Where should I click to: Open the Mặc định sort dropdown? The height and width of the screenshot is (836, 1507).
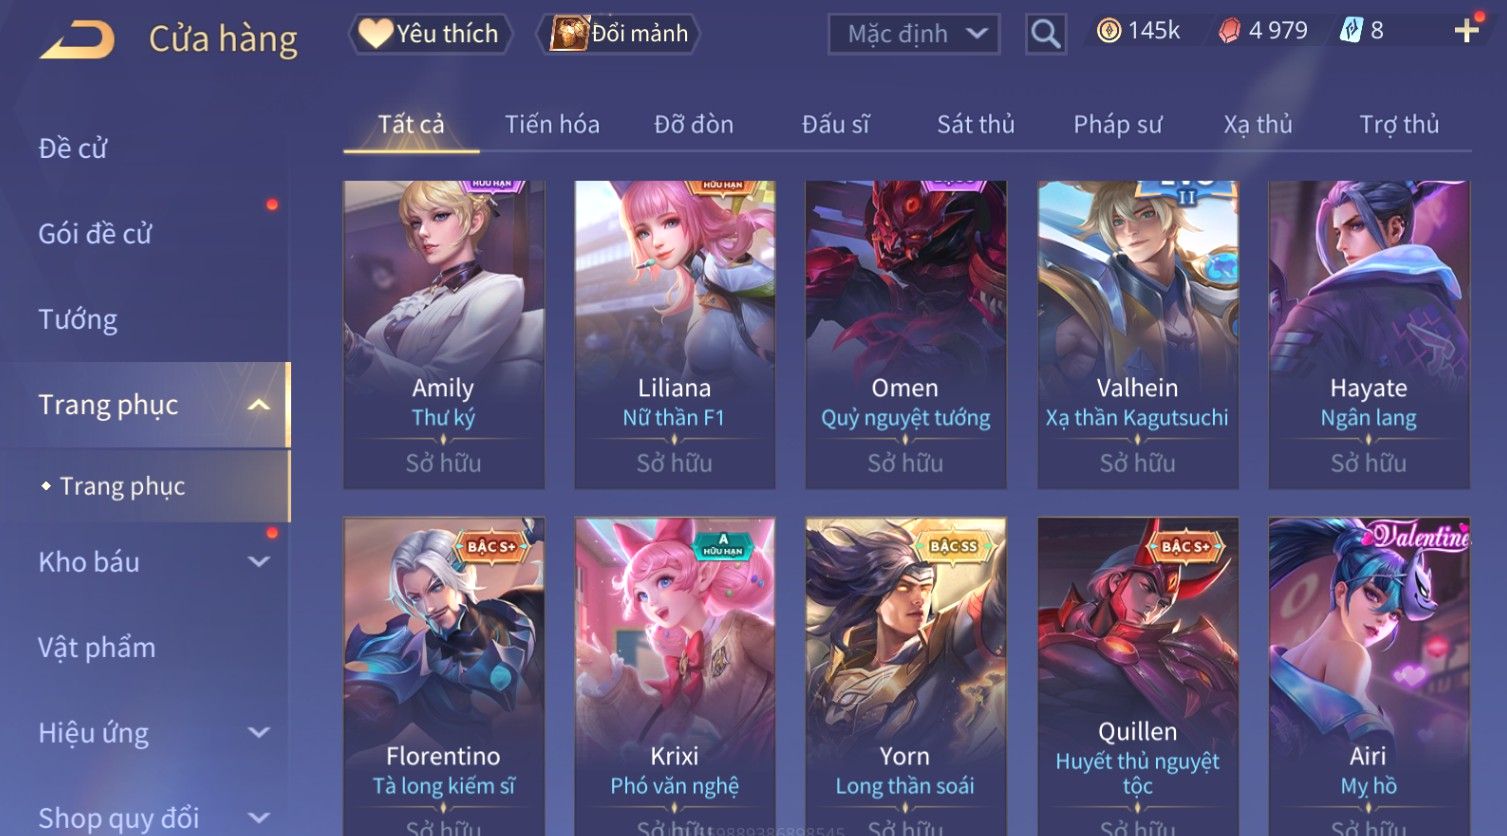(914, 34)
